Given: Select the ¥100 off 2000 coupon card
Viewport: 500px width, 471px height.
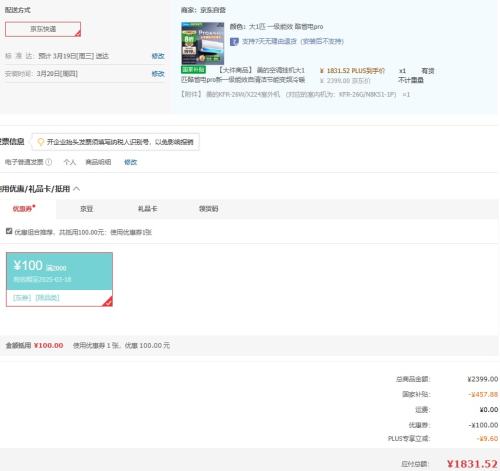Looking at the screenshot, I should click(59, 279).
